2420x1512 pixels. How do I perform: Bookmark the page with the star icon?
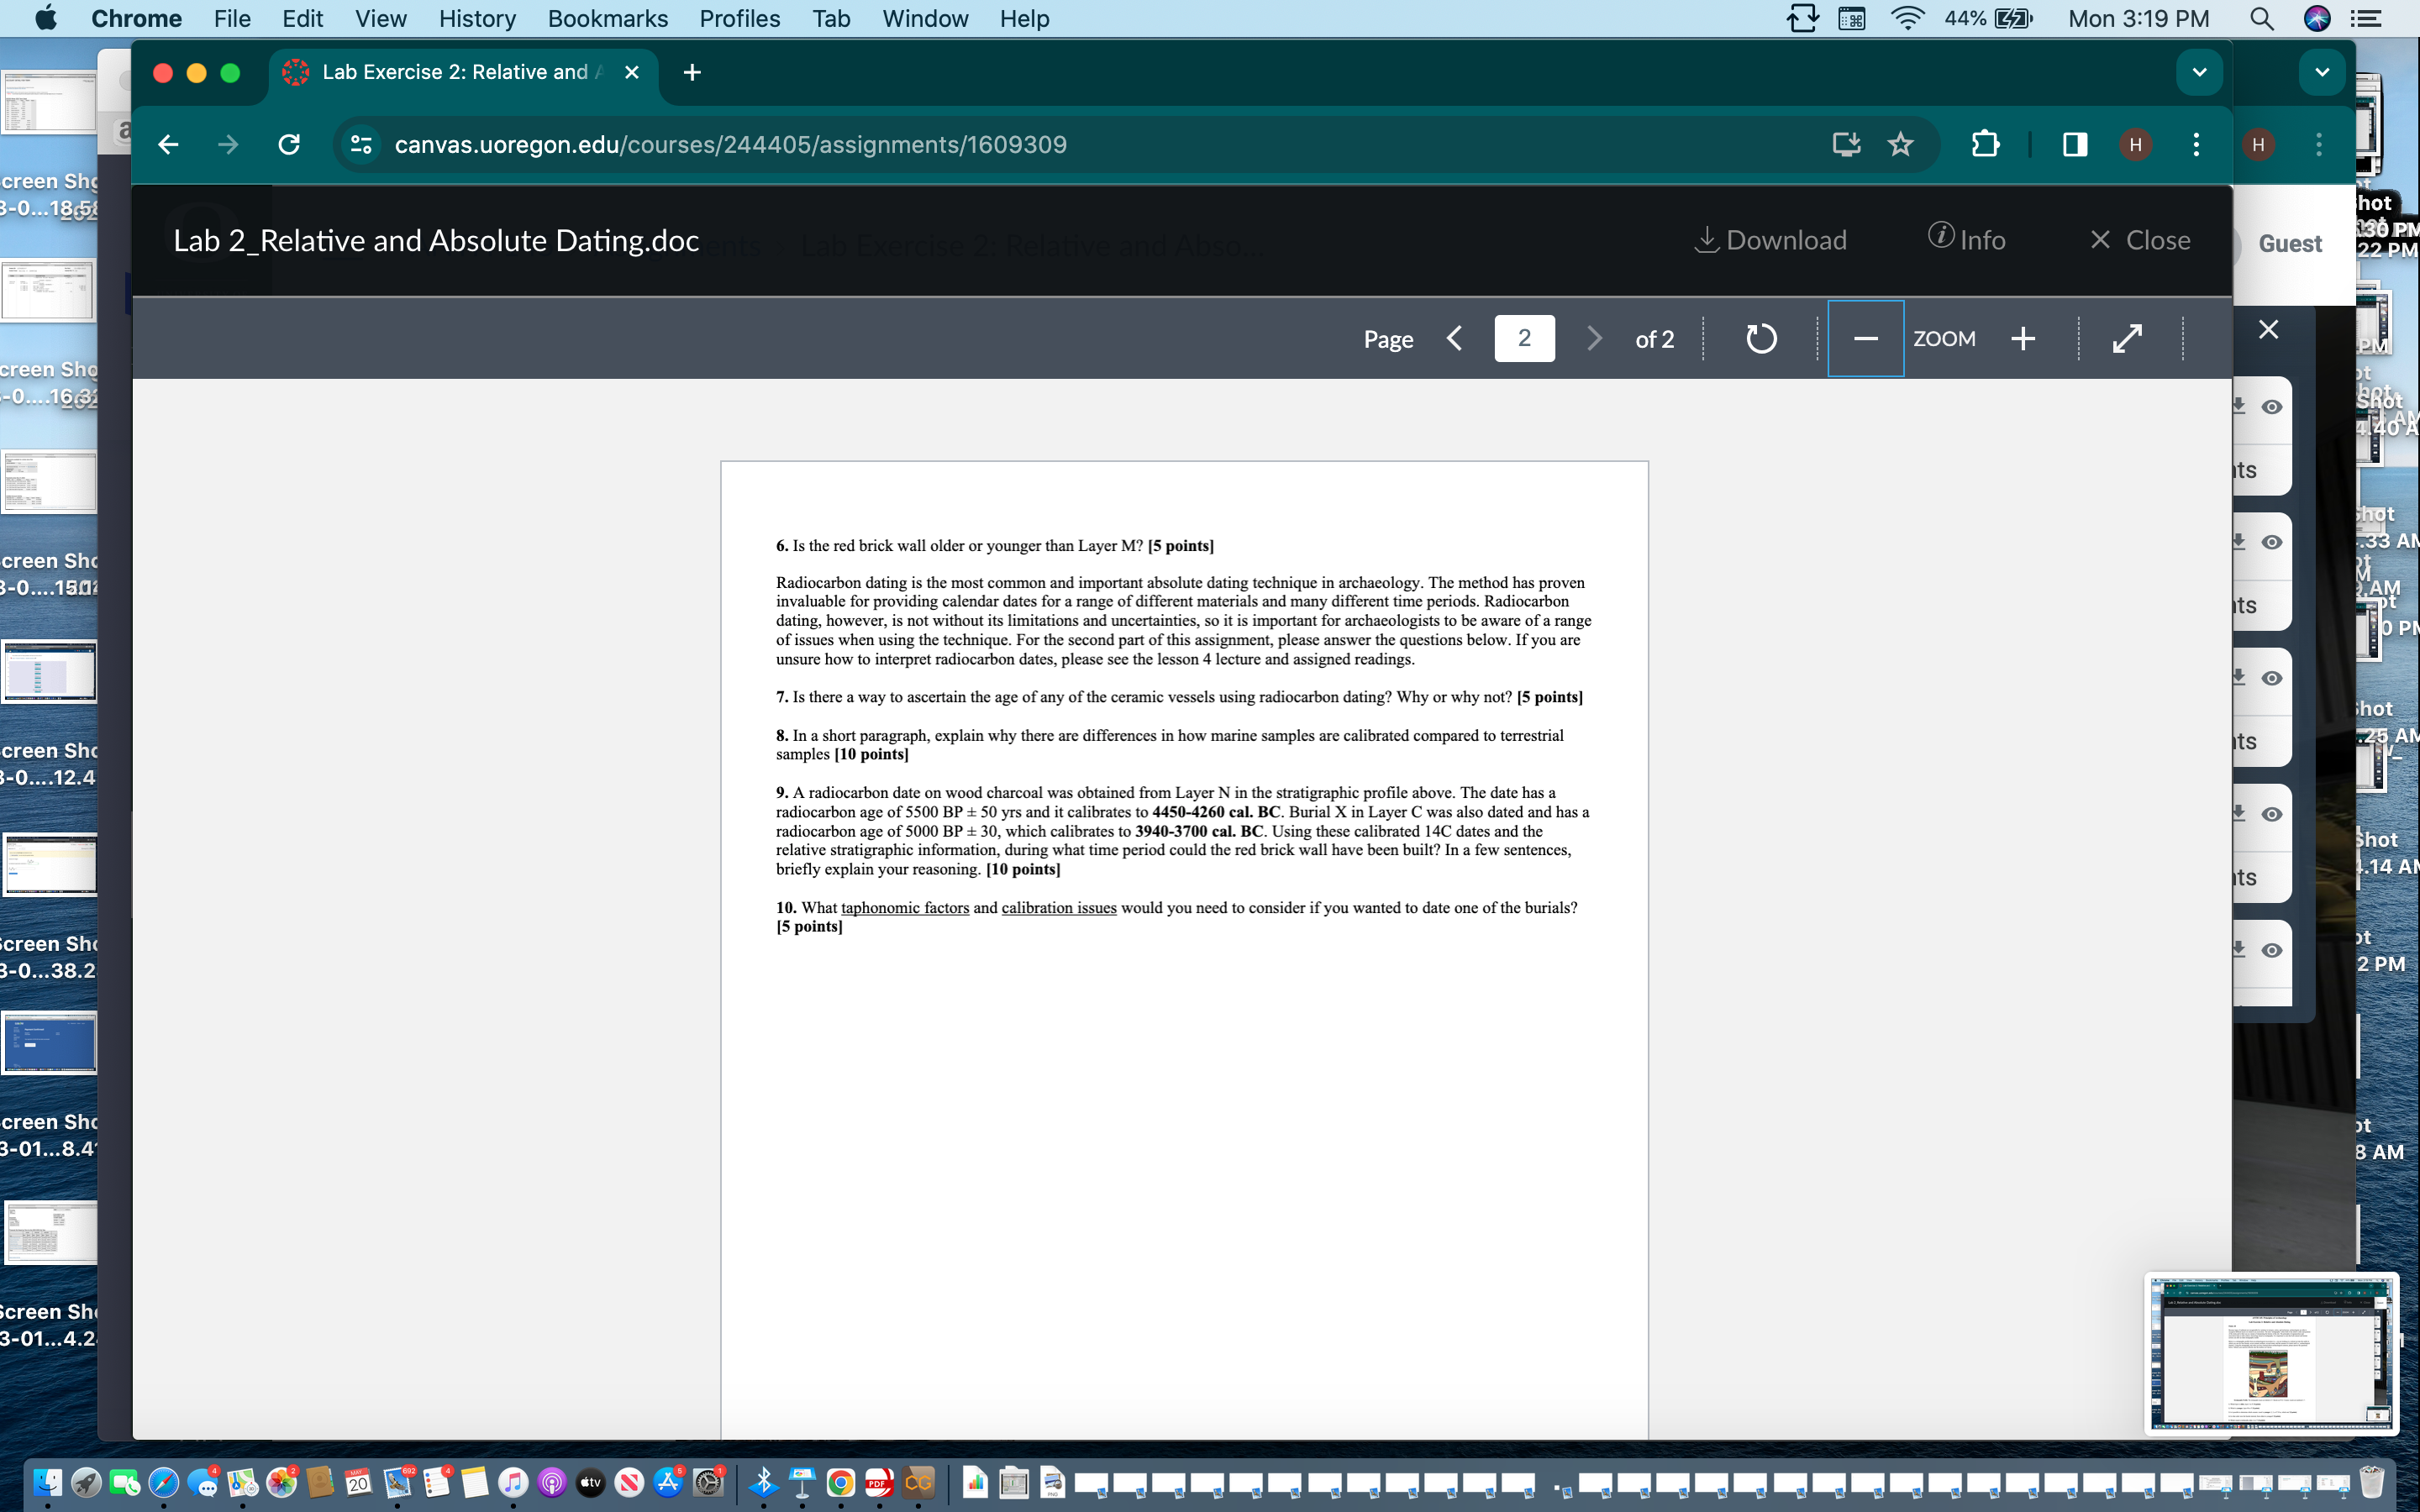tap(1899, 144)
